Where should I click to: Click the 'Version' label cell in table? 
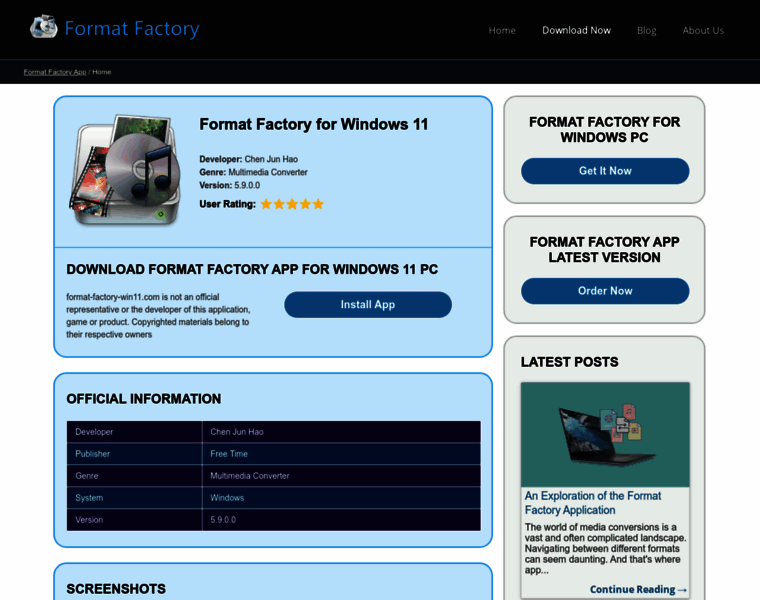point(134,520)
